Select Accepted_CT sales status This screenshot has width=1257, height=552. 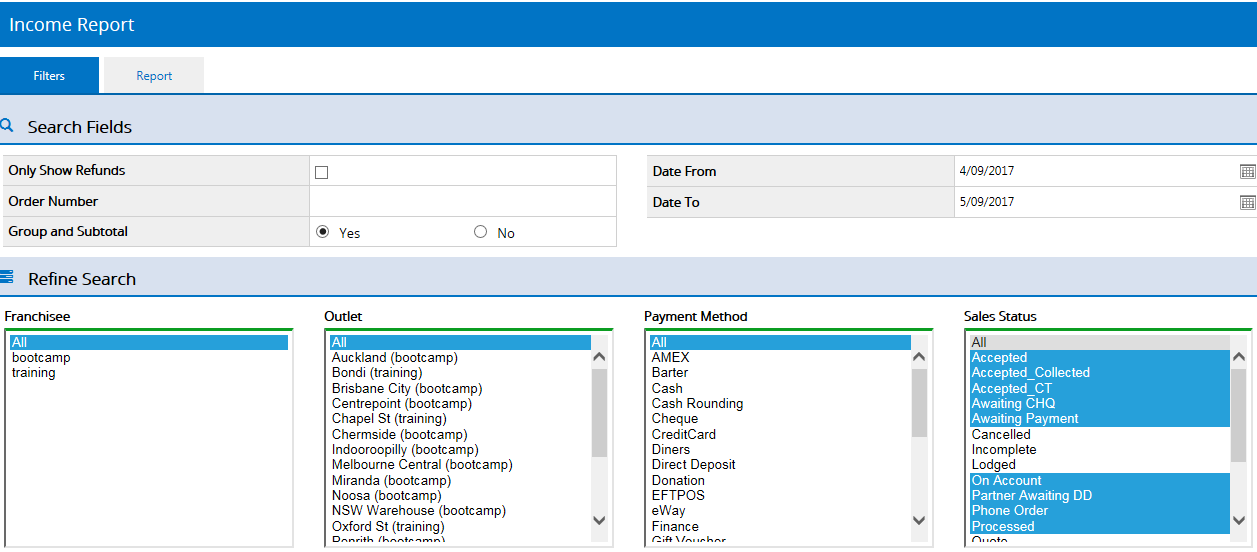coord(1100,388)
